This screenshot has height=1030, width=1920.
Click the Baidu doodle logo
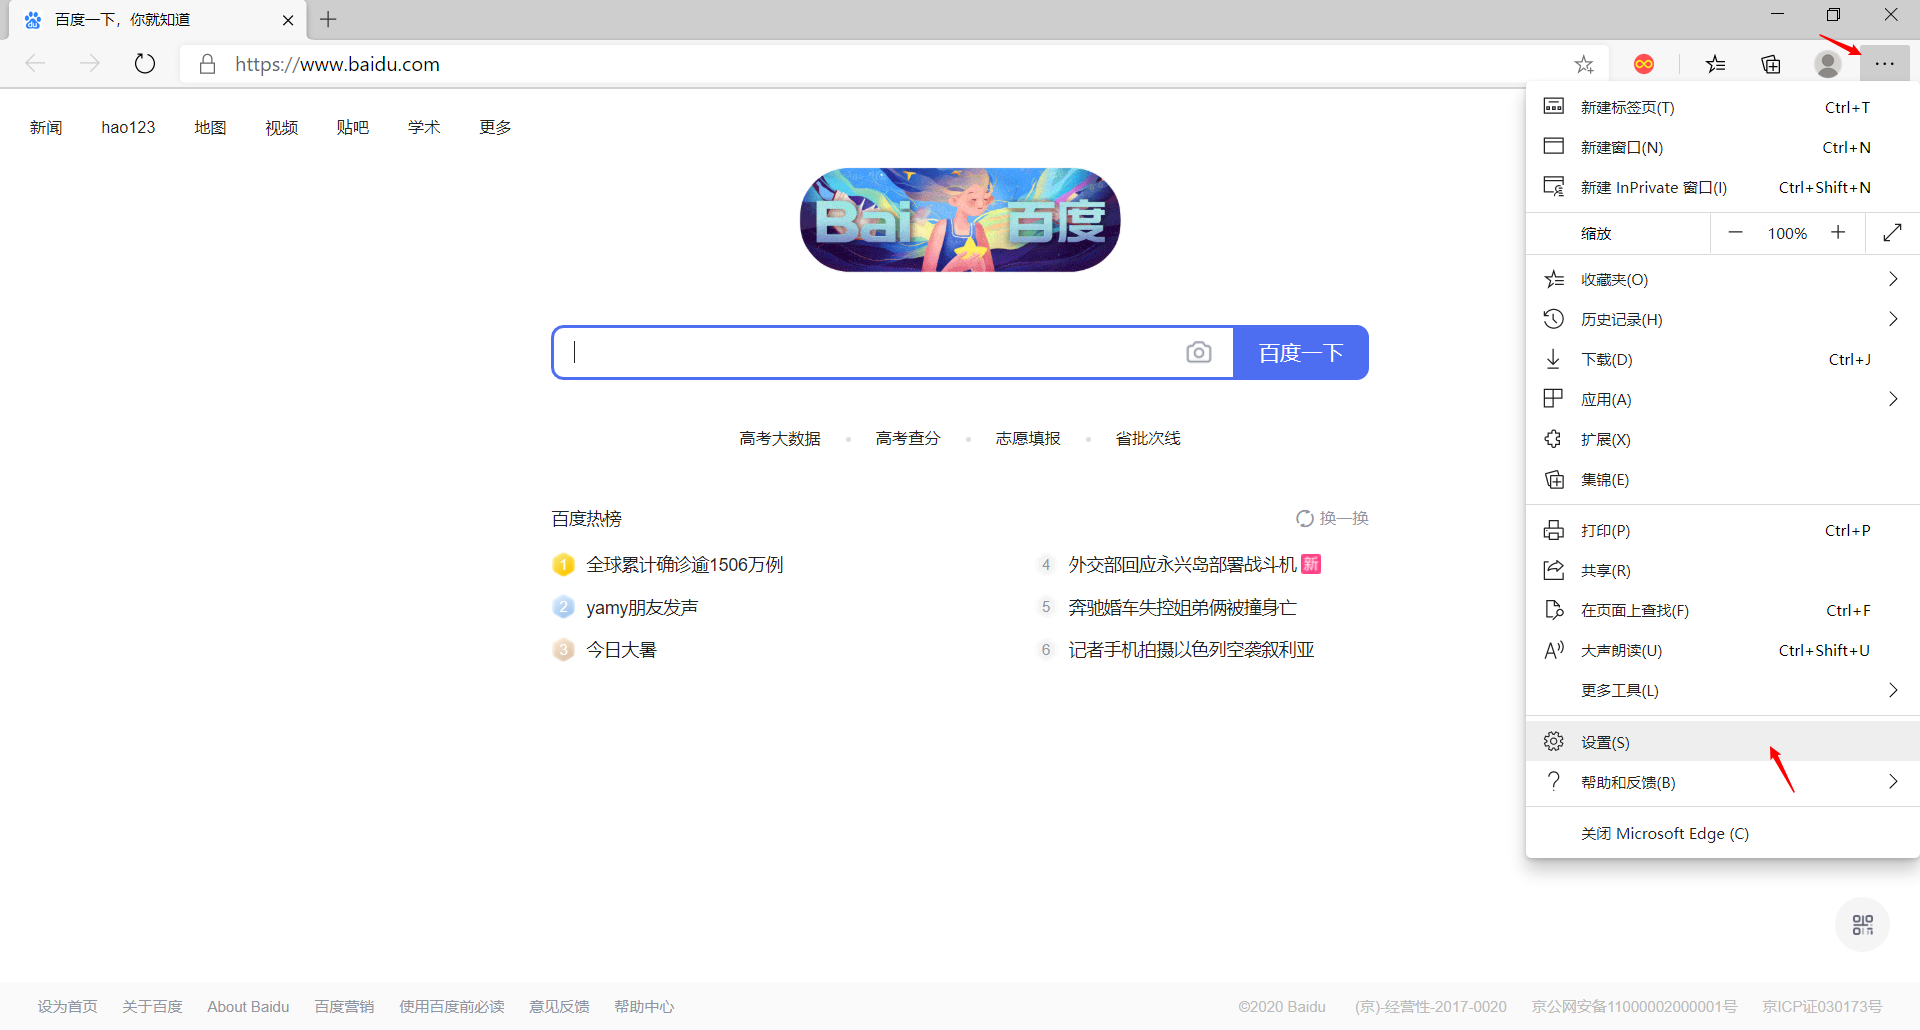[x=960, y=220]
